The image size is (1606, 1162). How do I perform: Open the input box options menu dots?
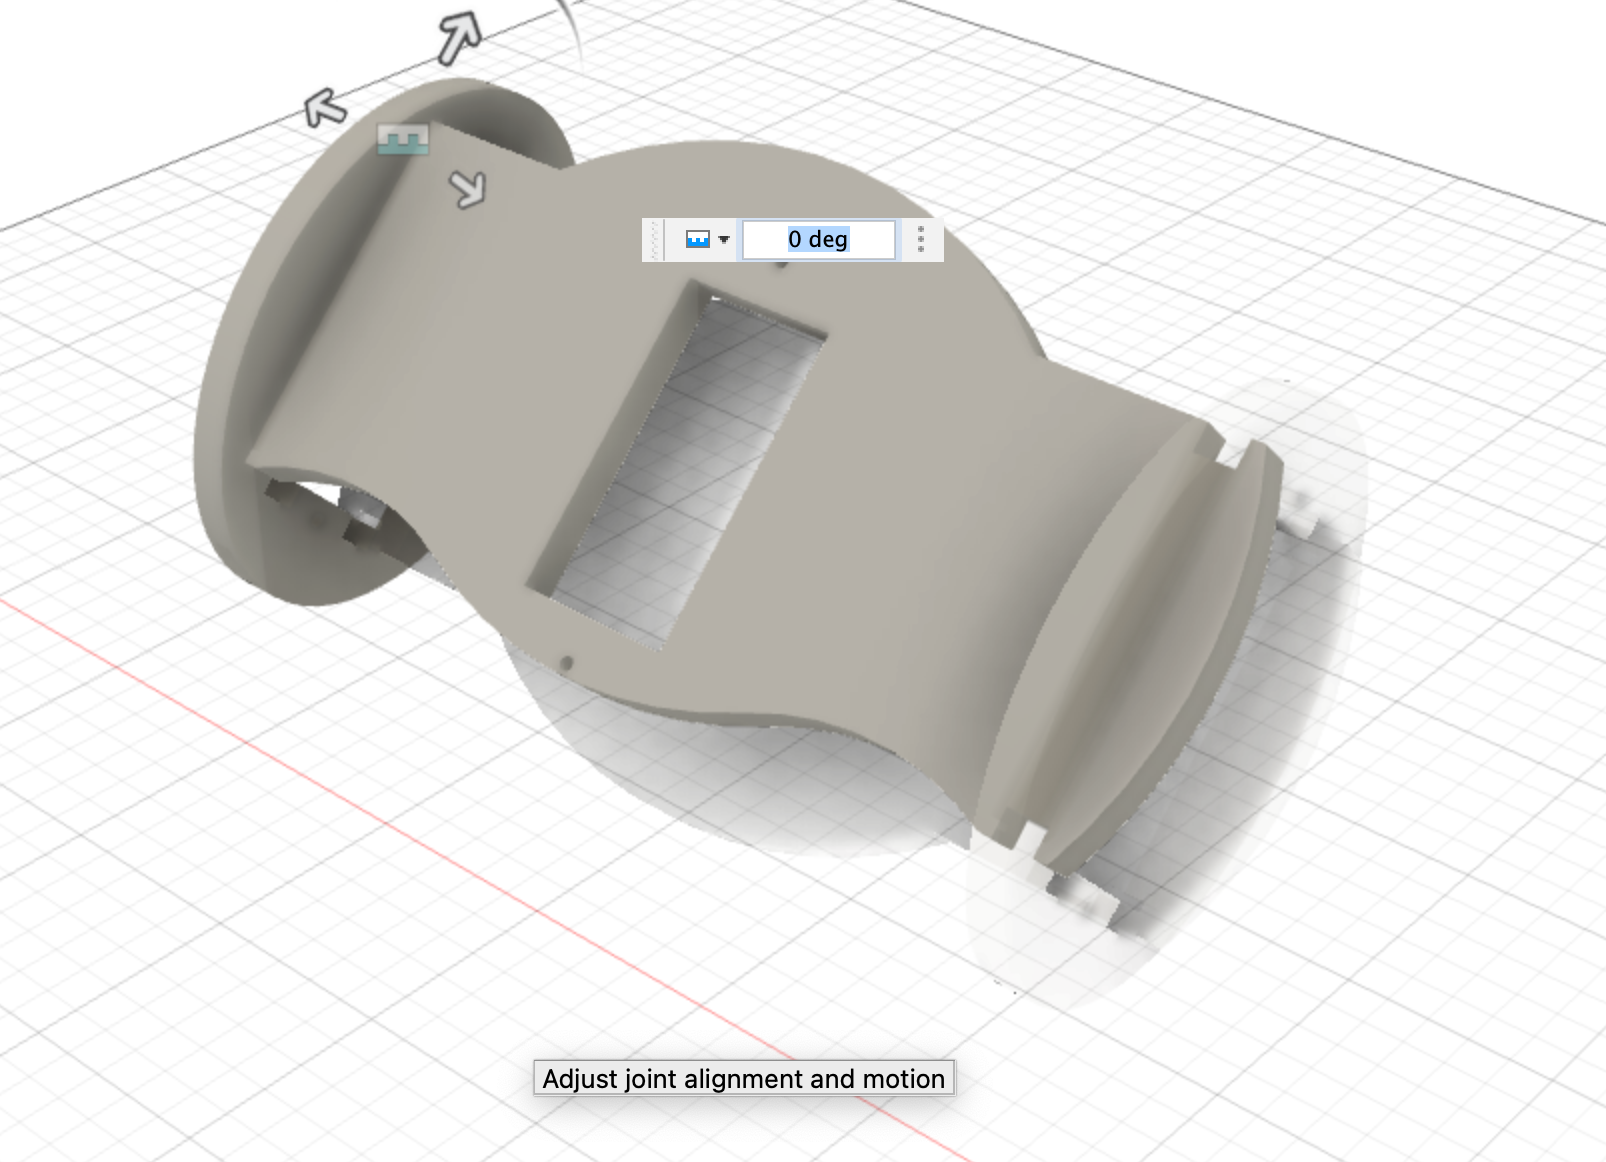(x=921, y=239)
